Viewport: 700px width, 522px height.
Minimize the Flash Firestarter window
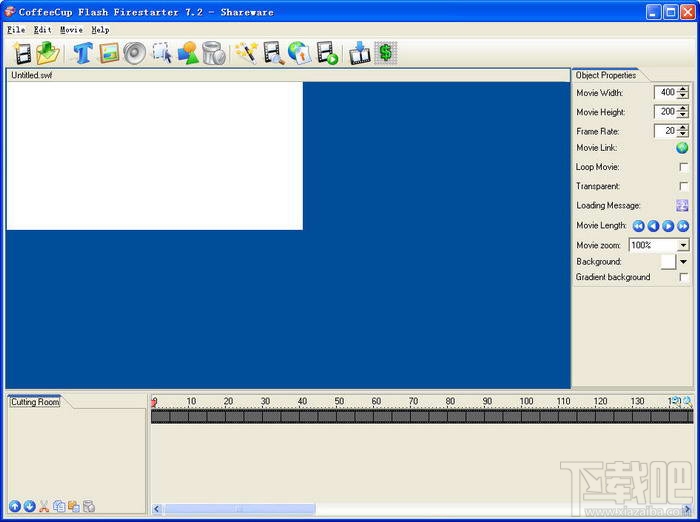tap(654, 12)
